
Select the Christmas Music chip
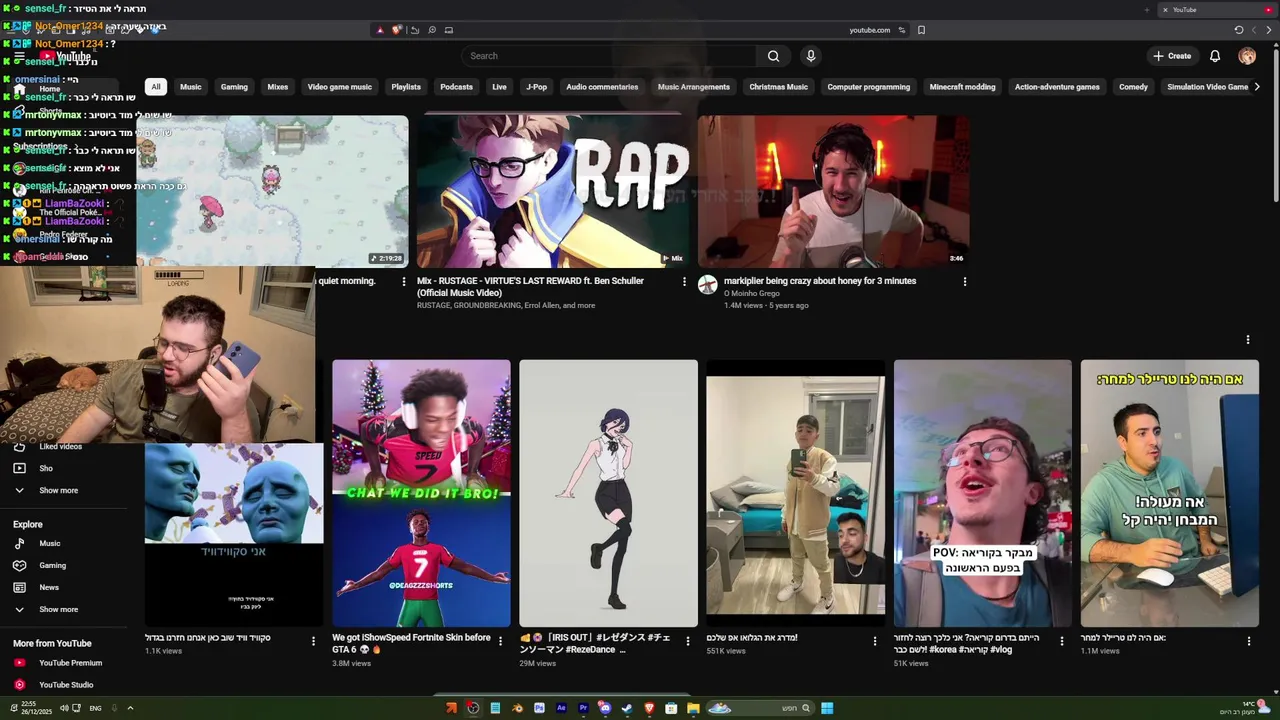click(x=778, y=87)
